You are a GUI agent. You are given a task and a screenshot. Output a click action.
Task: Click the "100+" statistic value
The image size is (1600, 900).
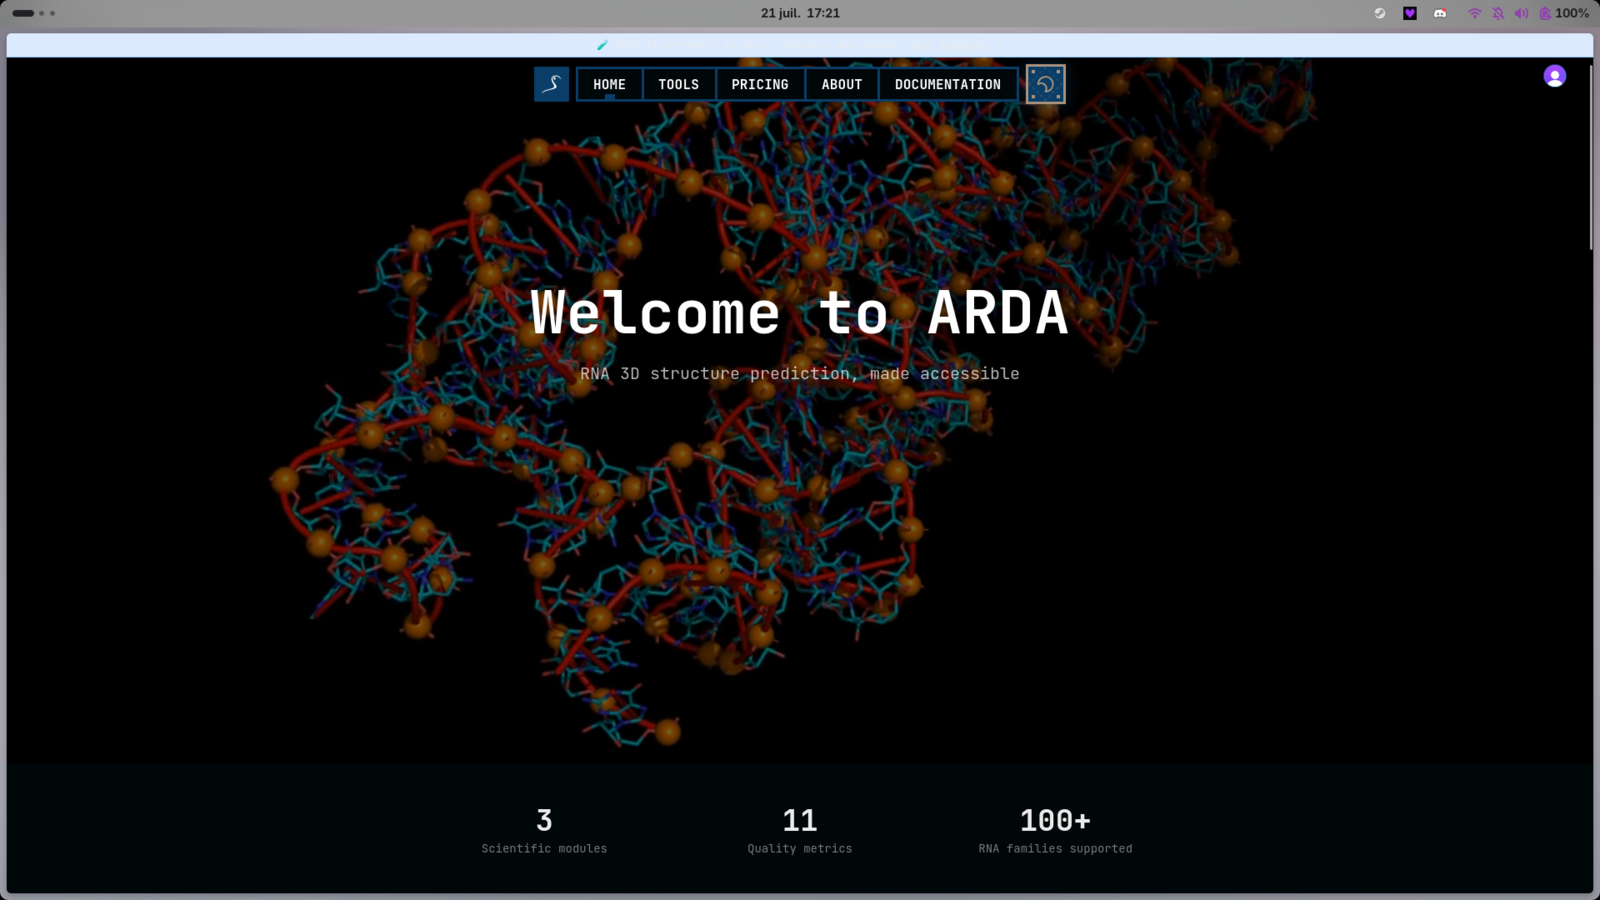(x=1055, y=820)
